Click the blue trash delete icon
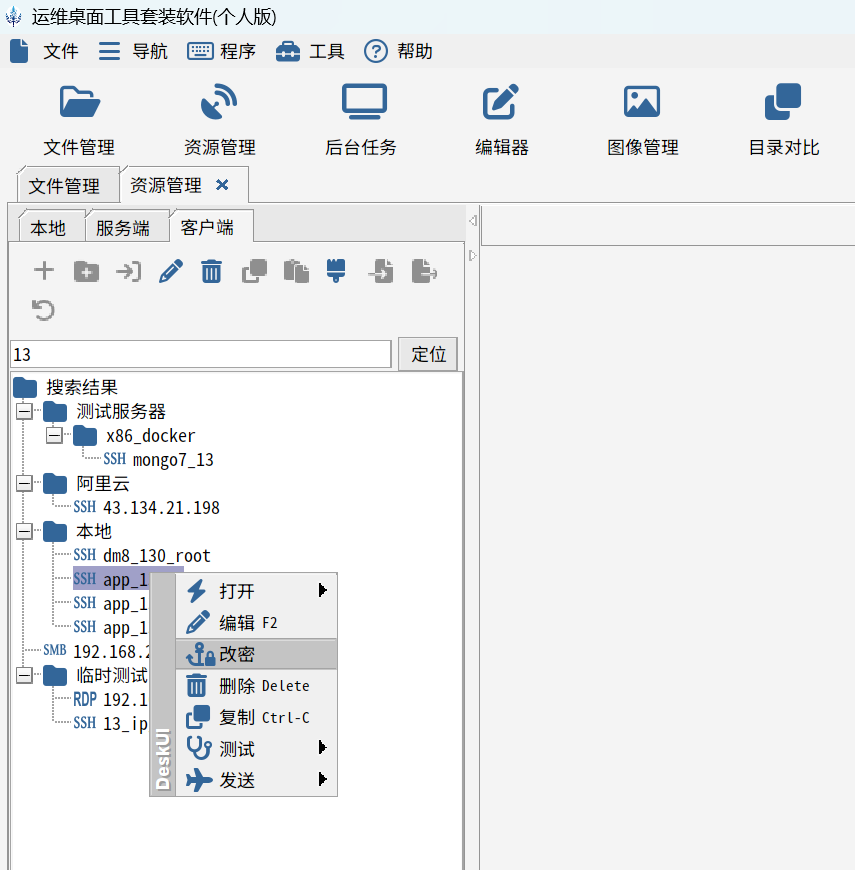 click(x=211, y=271)
